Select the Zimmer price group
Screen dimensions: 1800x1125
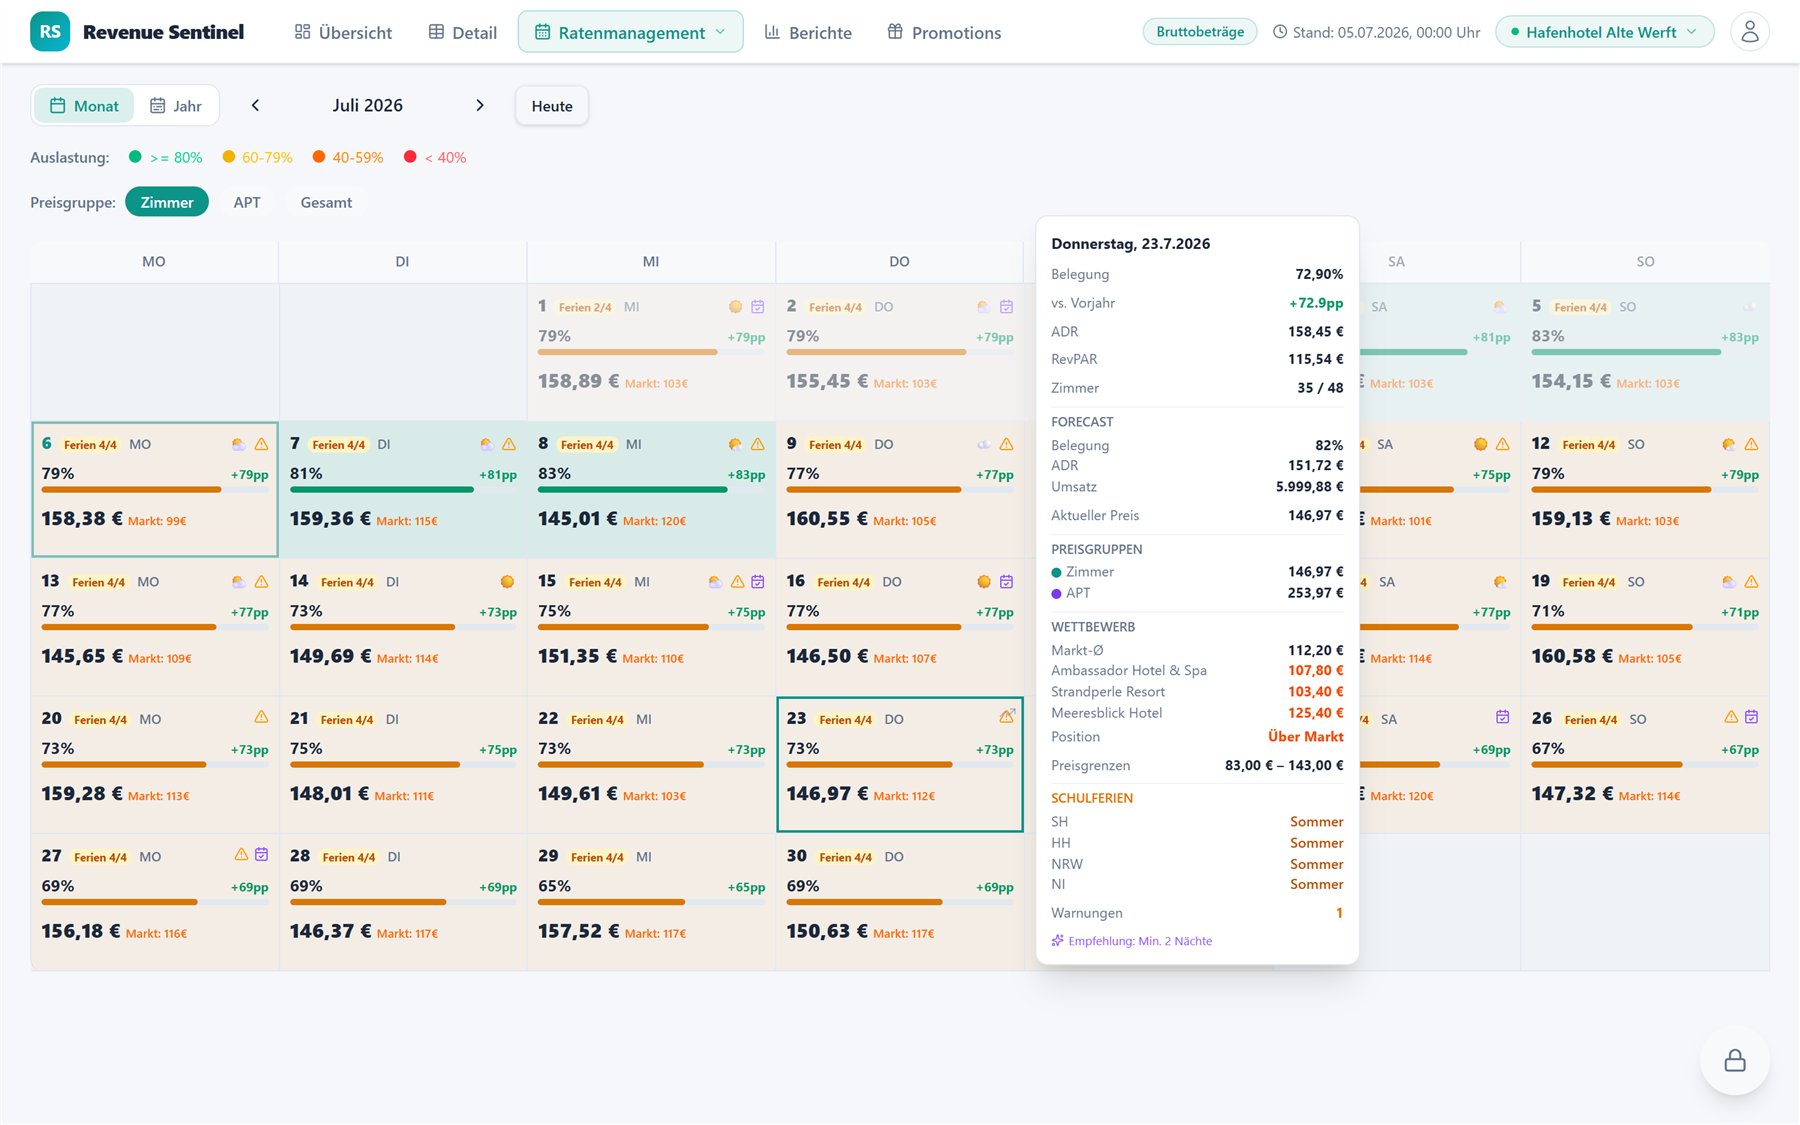pyautogui.click(x=167, y=202)
